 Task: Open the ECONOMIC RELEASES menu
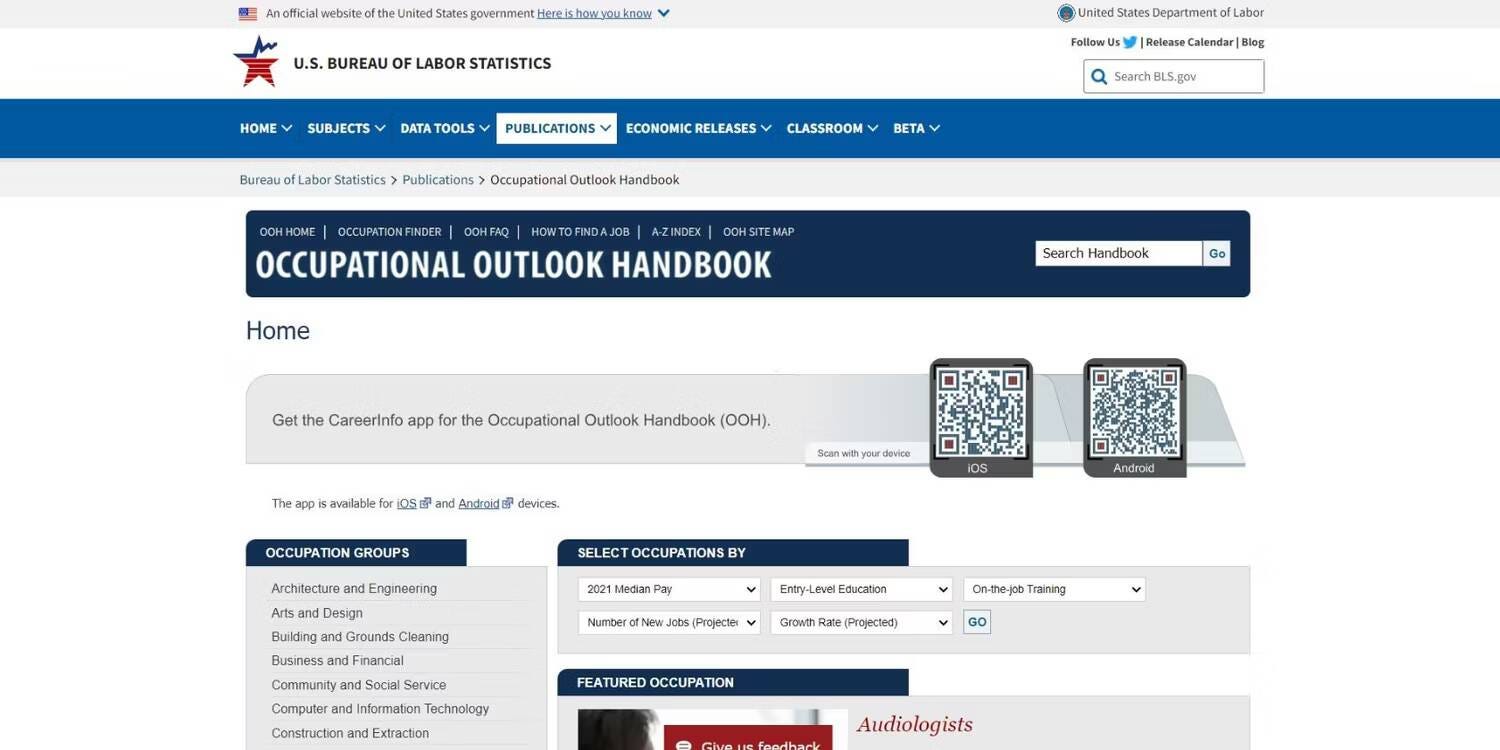699,128
